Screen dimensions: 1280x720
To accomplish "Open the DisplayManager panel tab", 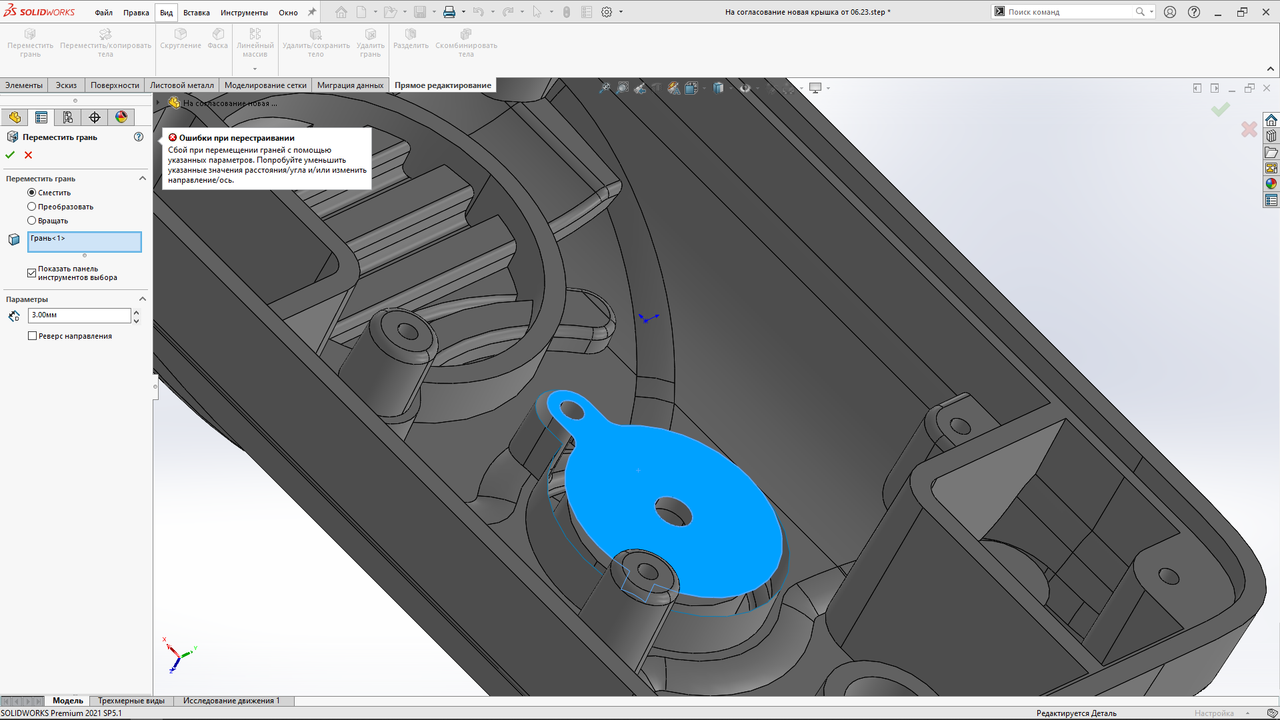I will 121,117.
